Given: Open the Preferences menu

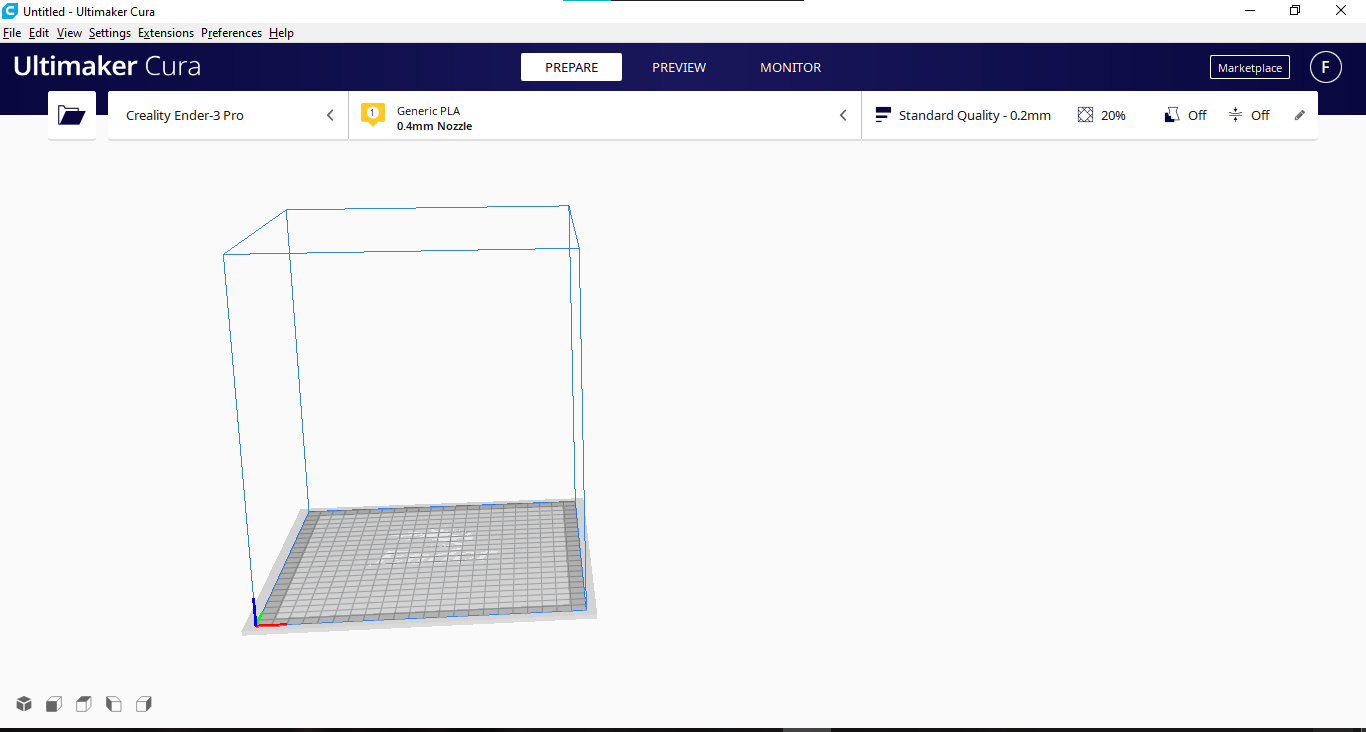Looking at the screenshot, I should tap(231, 33).
